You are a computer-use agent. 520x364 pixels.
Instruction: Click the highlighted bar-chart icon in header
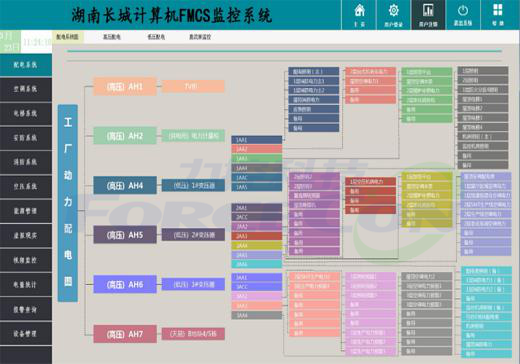pyautogui.click(x=428, y=15)
